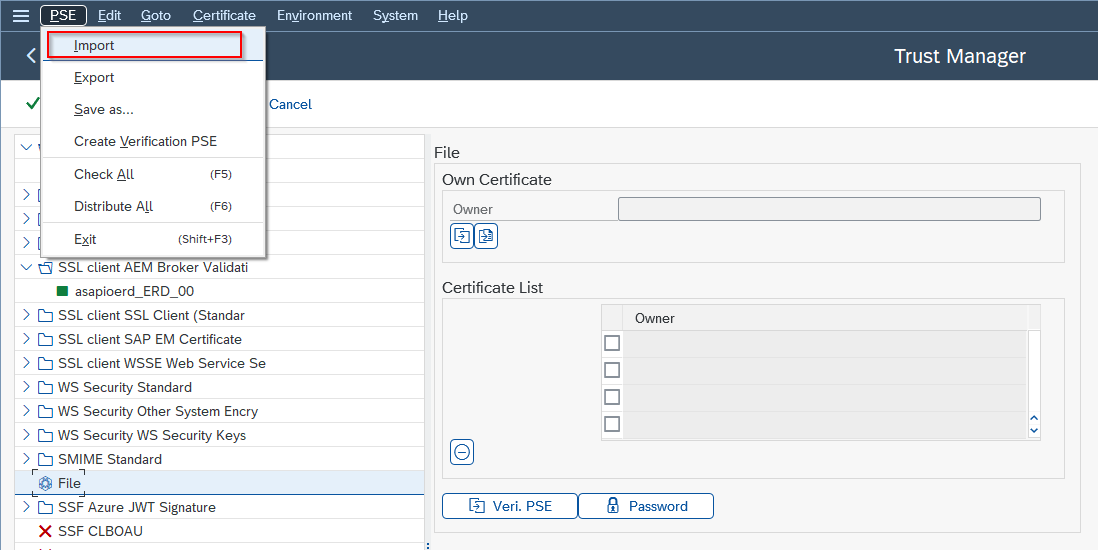This screenshot has width=1098, height=550.
Task: Select the File tree entry
Action: pos(69,483)
